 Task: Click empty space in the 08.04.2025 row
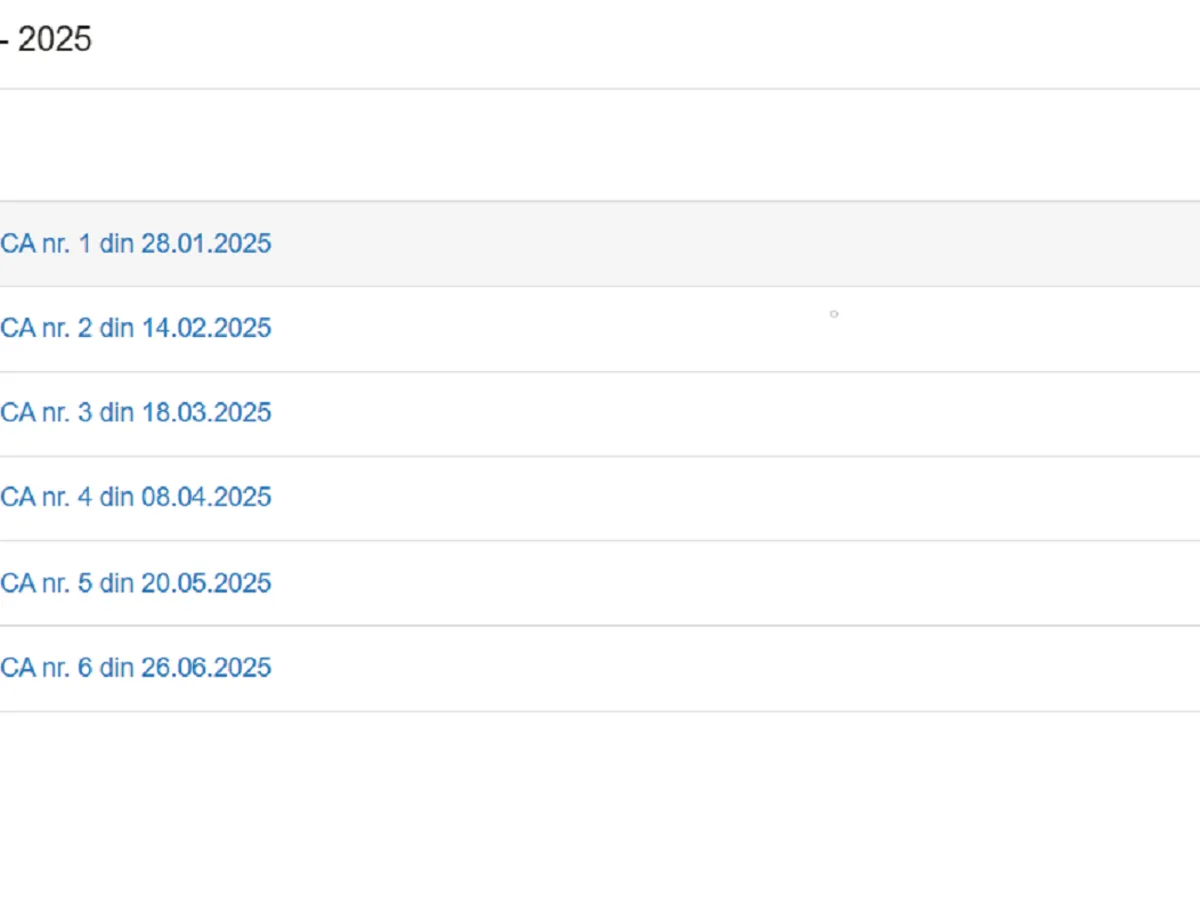(700, 497)
